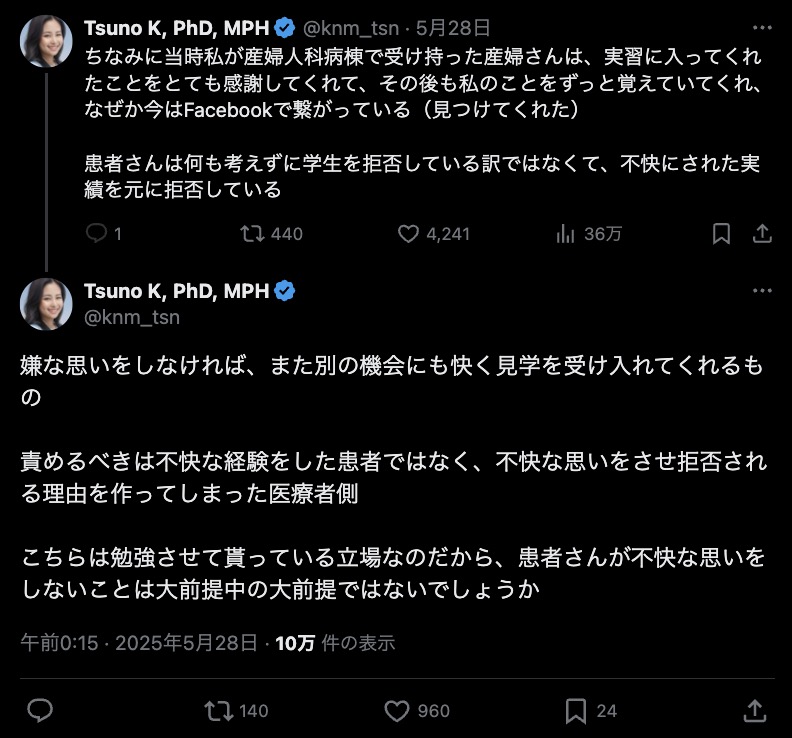Like the main tweet with 960 likes
This screenshot has height=738, width=792.
pyautogui.click(x=397, y=711)
